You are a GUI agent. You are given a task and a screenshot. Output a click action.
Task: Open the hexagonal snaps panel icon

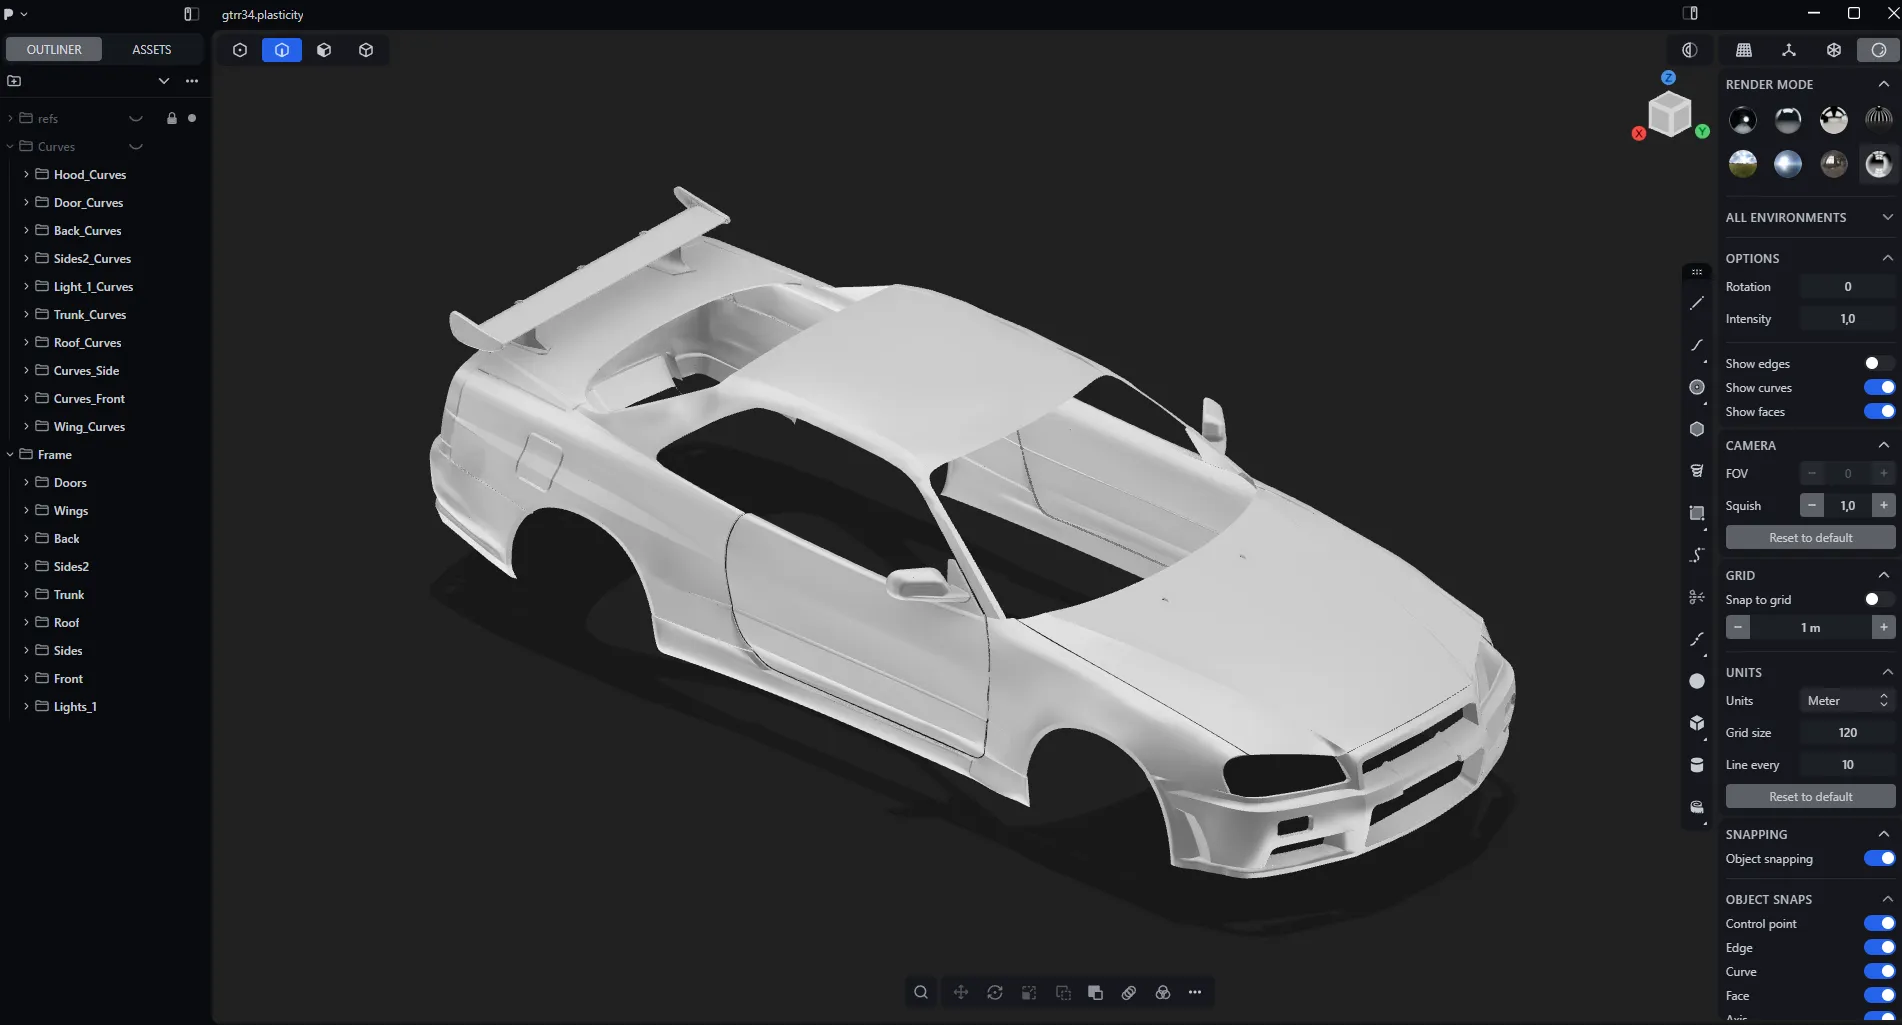pos(1834,50)
